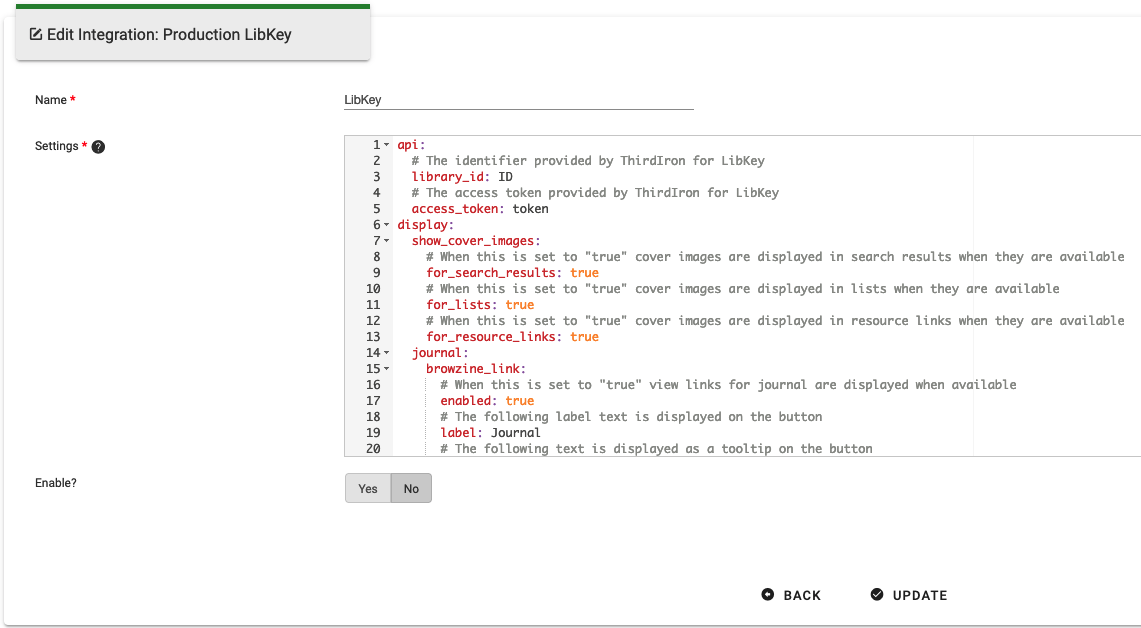Collapse the display section on line 6
The height and width of the screenshot is (628, 1141).
click(x=386, y=224)
